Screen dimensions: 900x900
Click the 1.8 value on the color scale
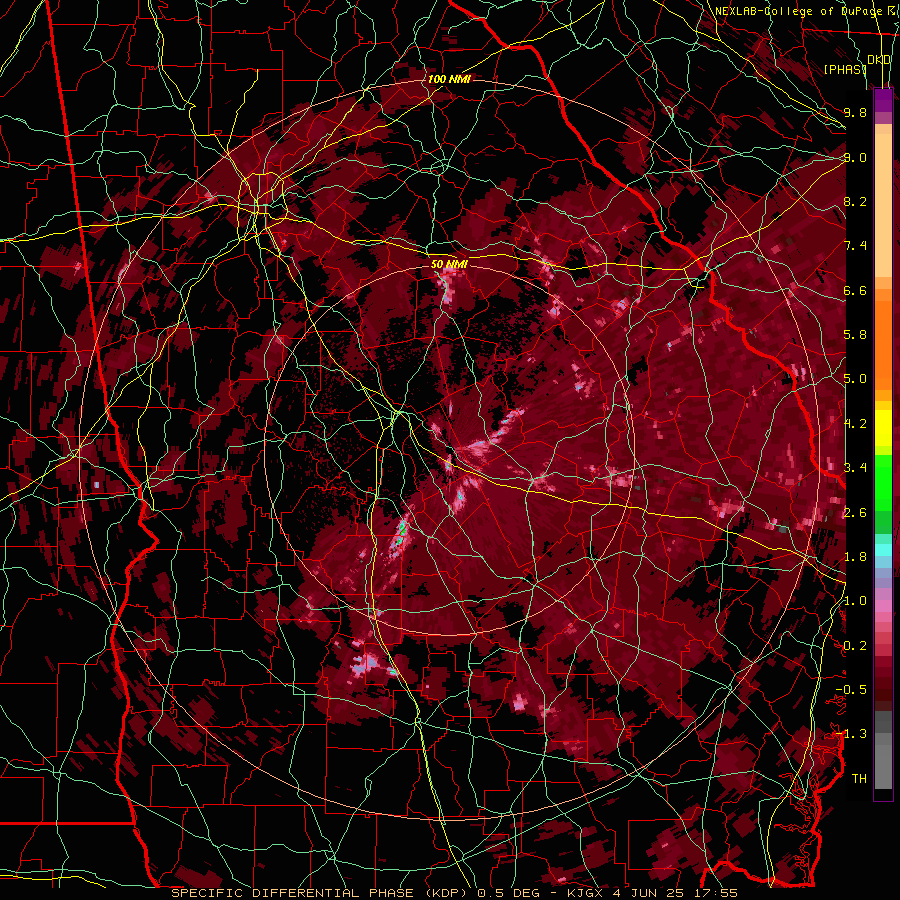(855, 557)
